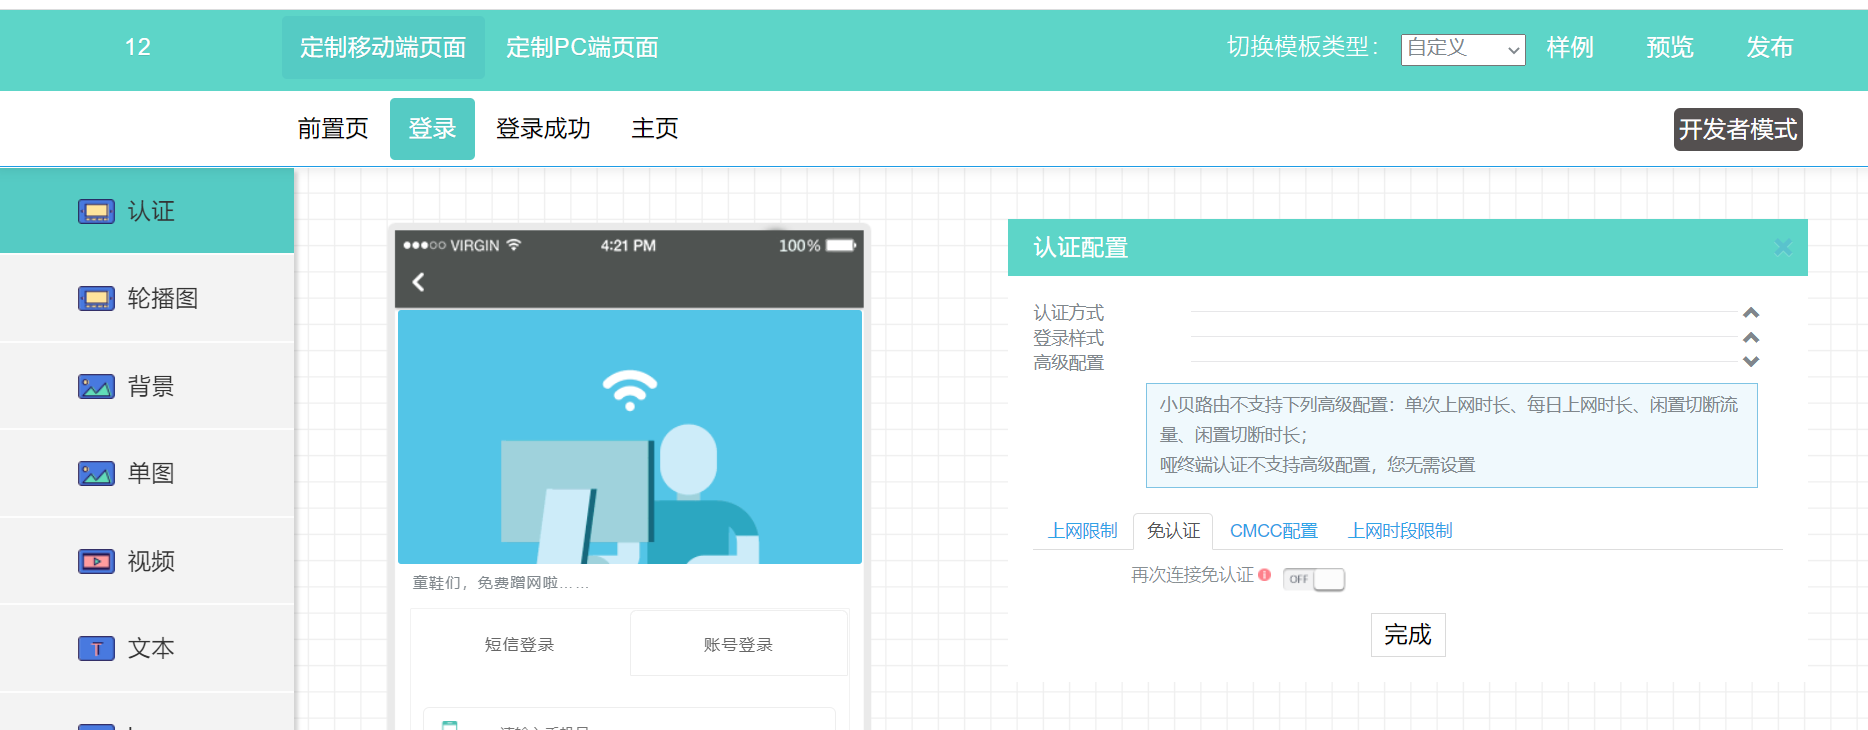Select the 视频 sidebar item
The height and width of the screenshot is (730, 1868).
click(x=147, y=561)
